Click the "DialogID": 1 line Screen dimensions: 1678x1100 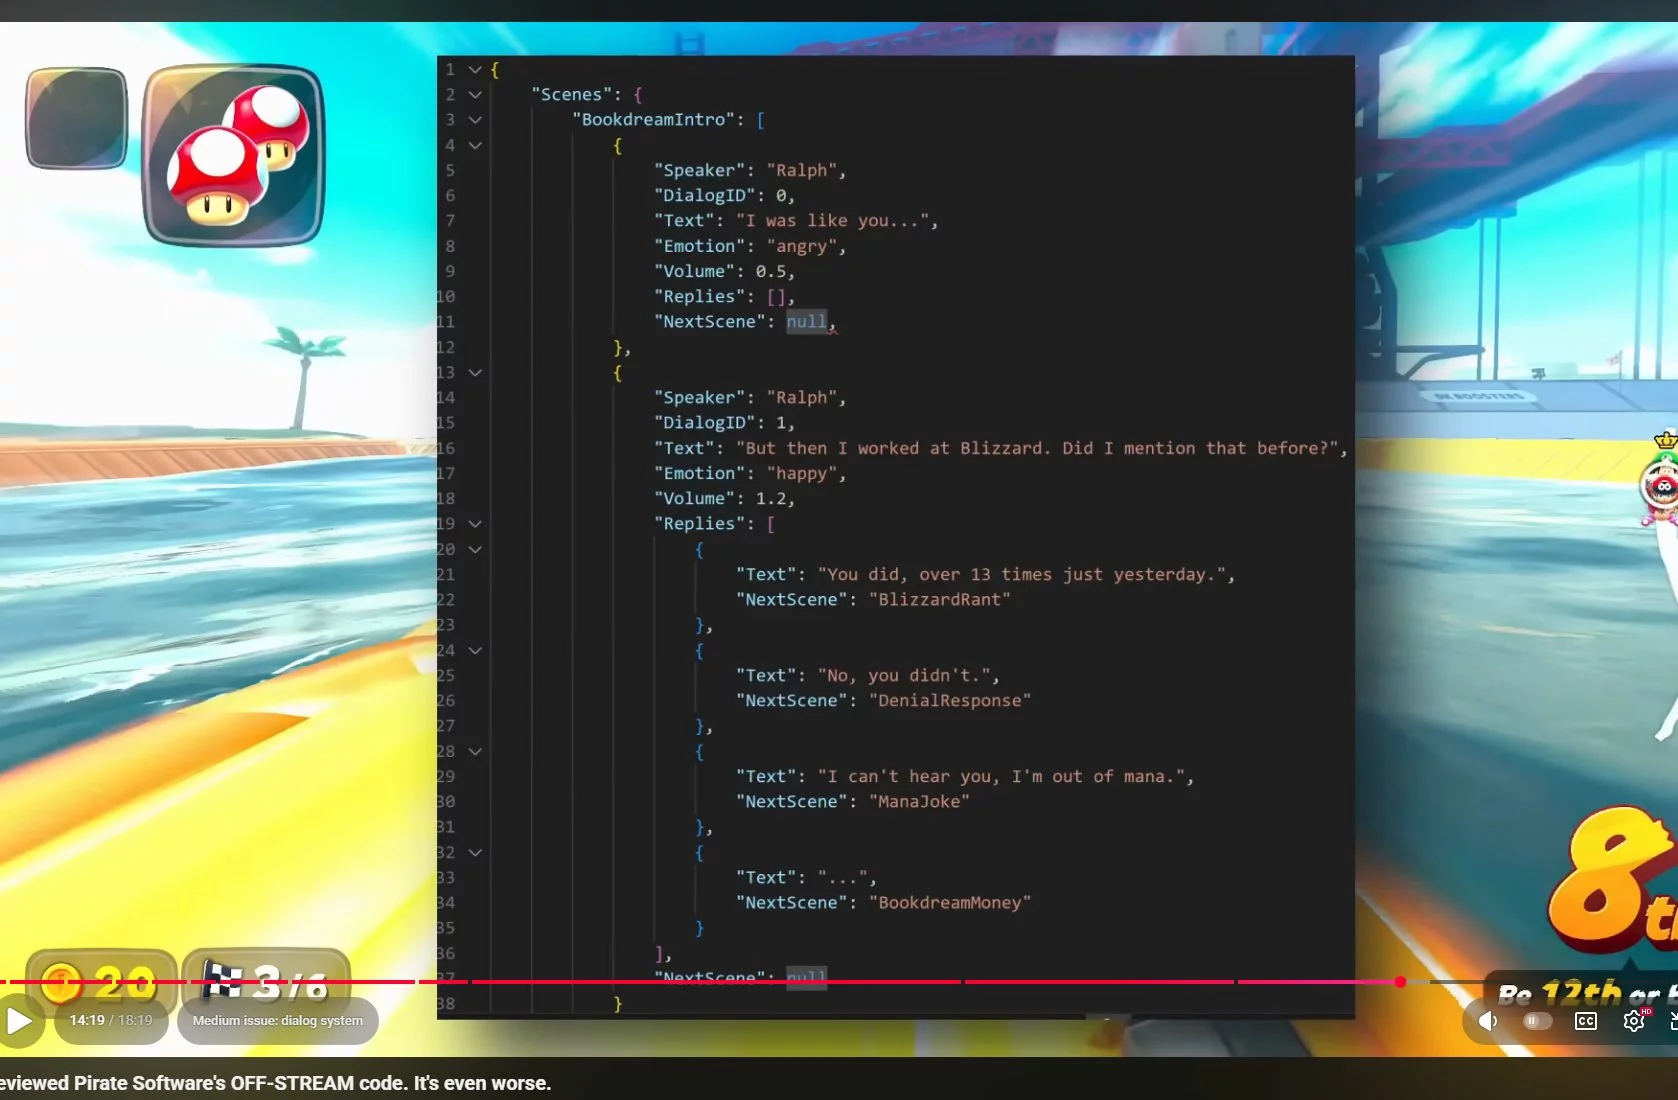(725, 422)
